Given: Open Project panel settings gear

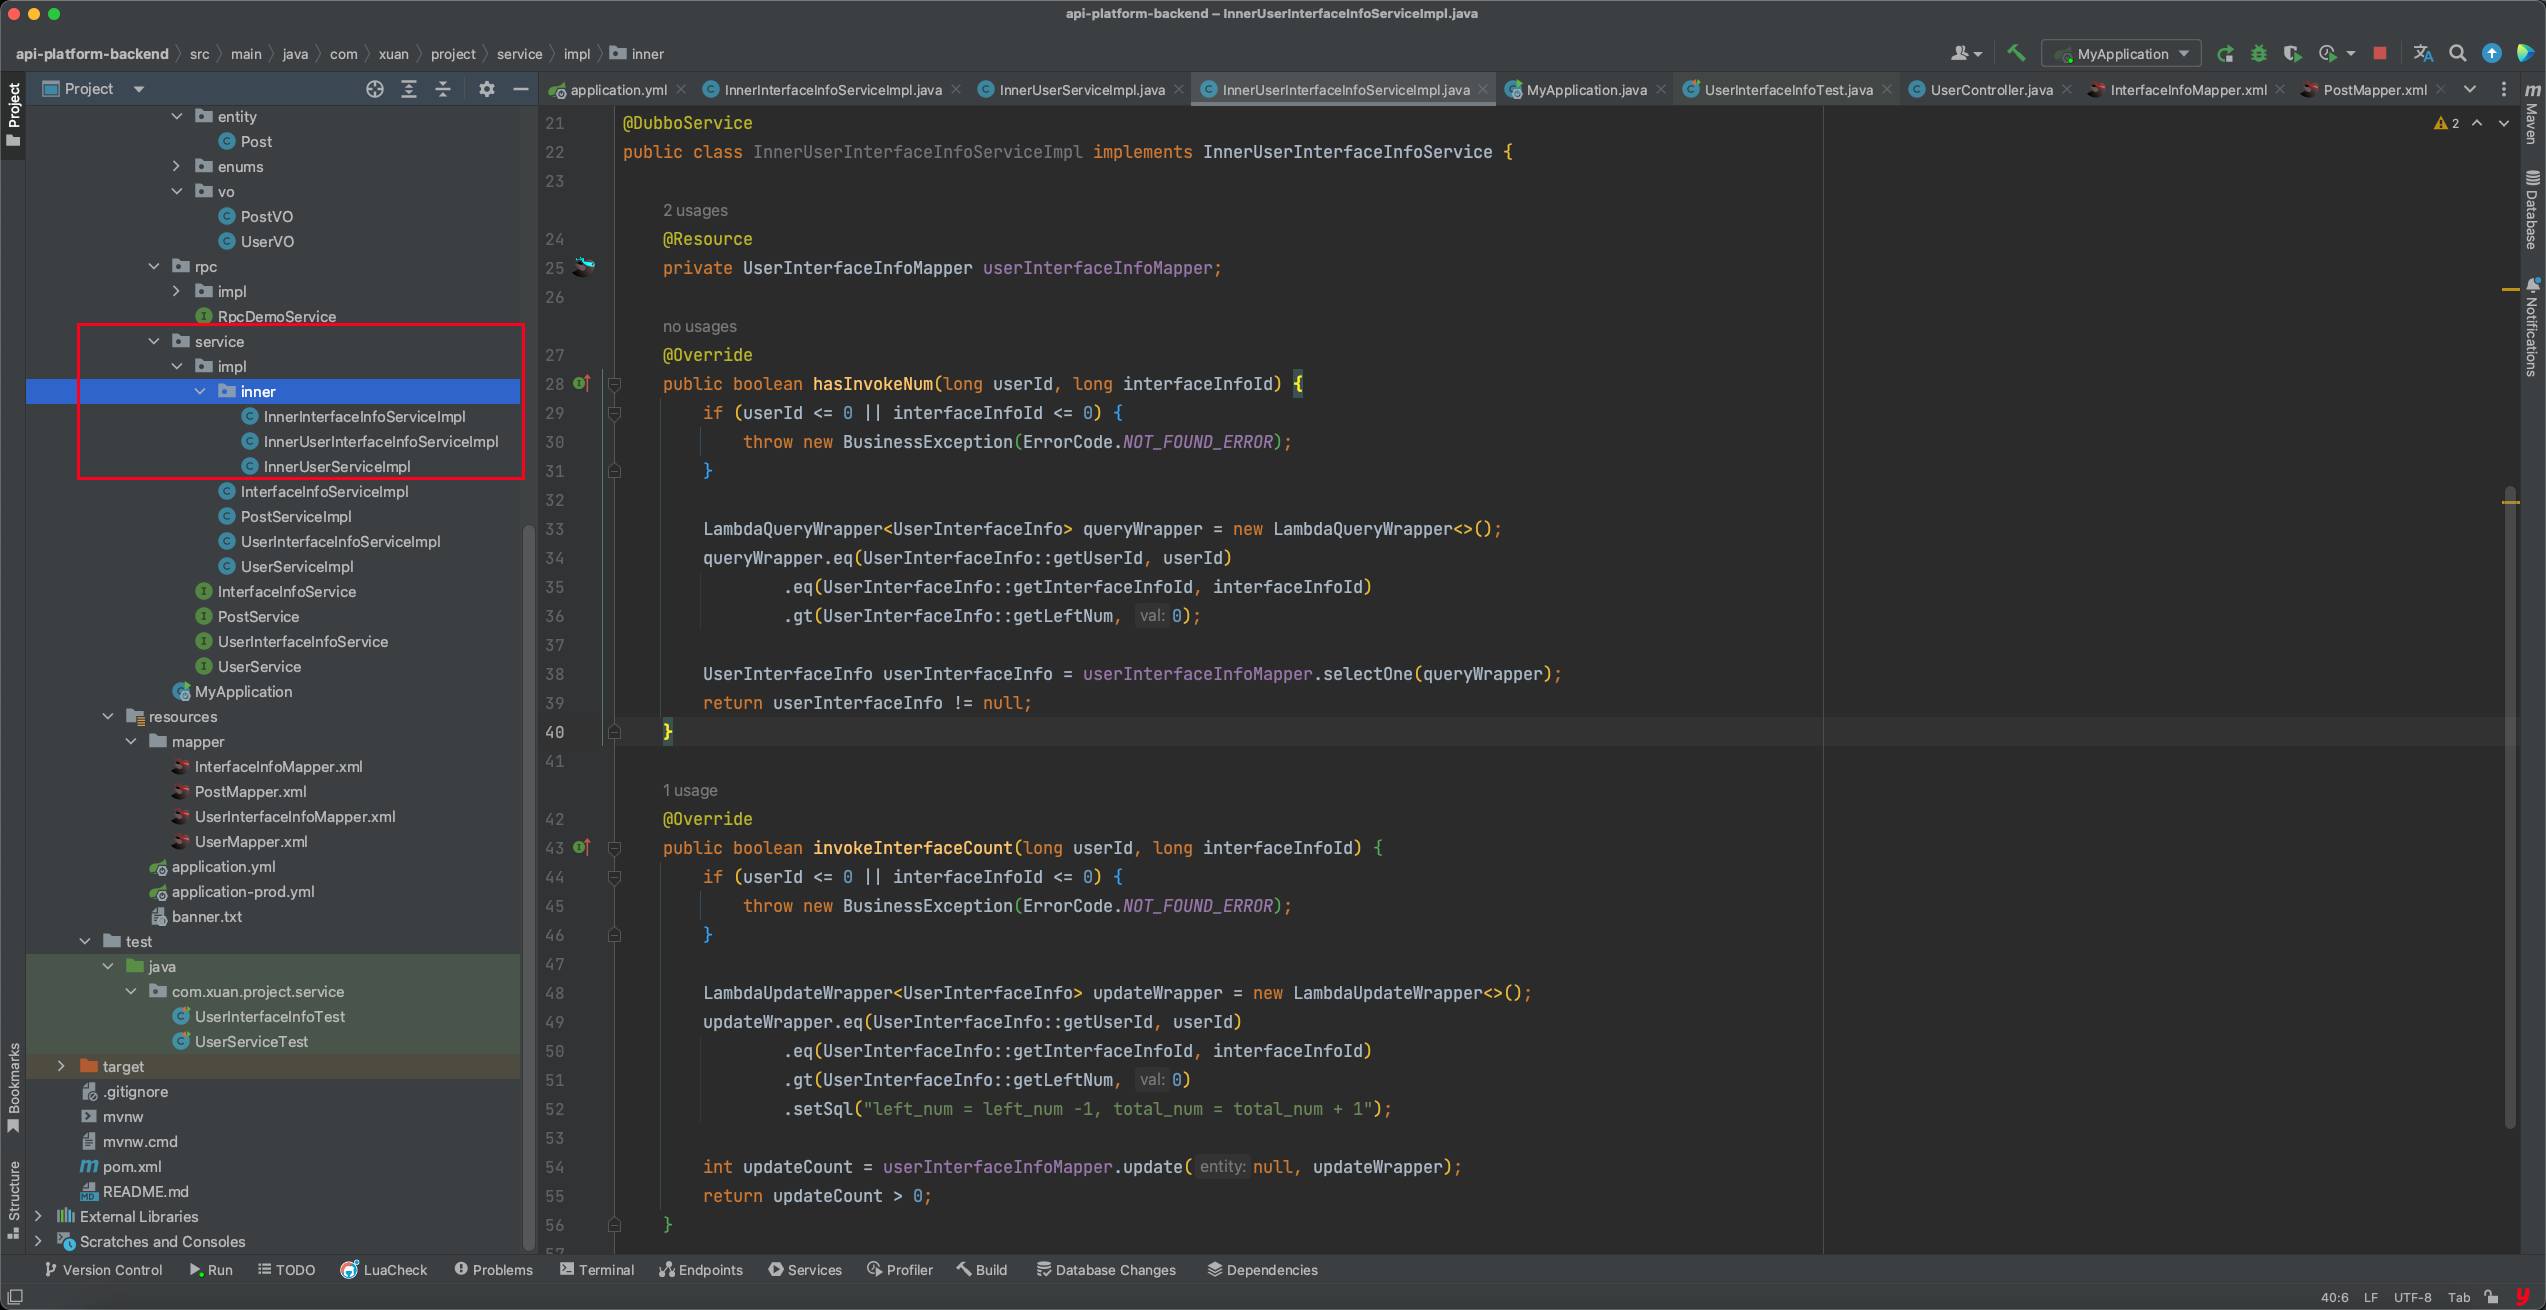Looking at the screenshot, I should coord(487,89).
